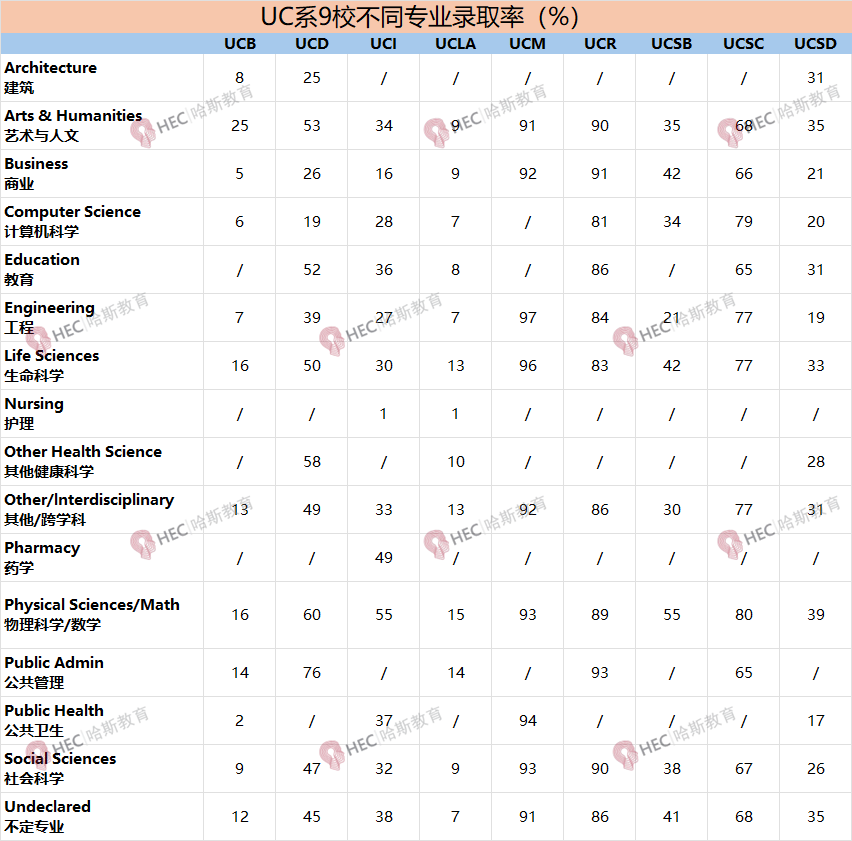Select Other Health Science UCLA value 10
Screen dimensions: 852x841
click(x=456, y=462)
